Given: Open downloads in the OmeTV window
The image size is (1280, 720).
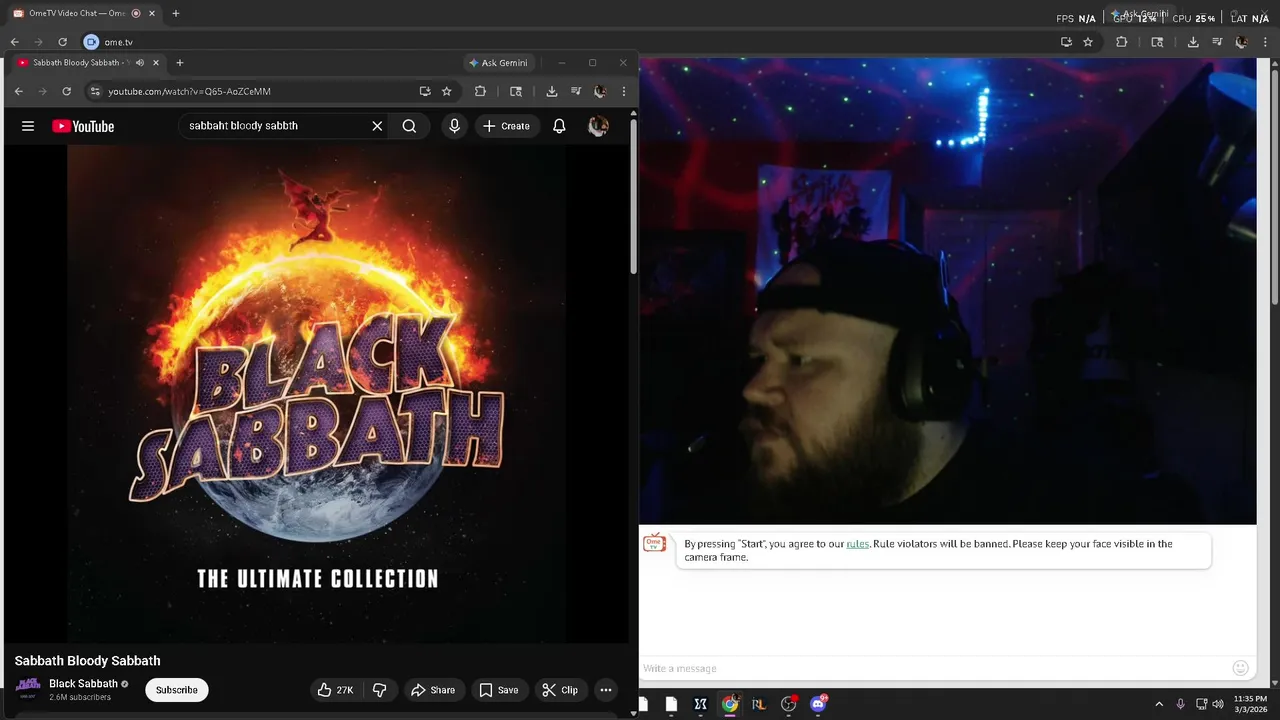Looking at the screenshot, I should 1193,42.
